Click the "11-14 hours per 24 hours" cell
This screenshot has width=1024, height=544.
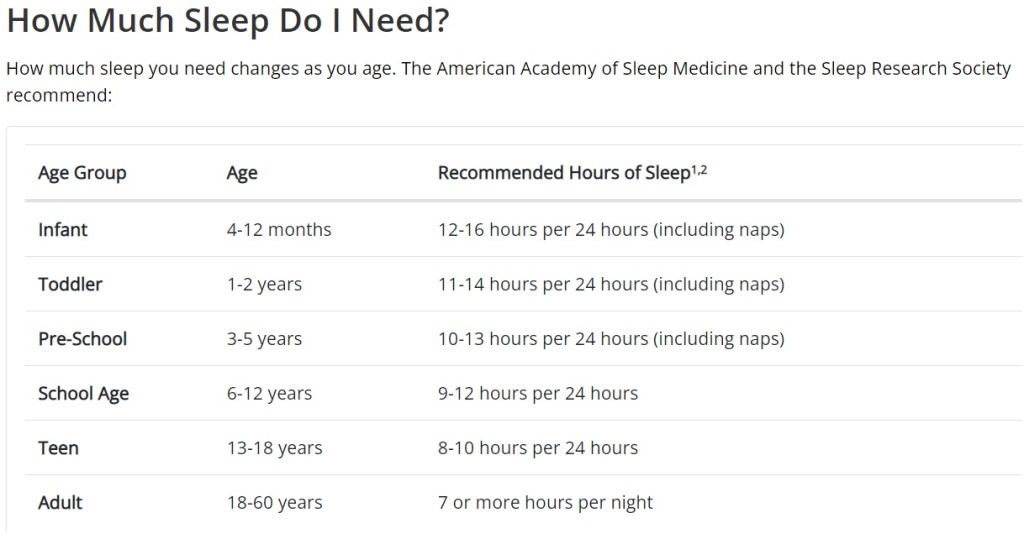610,284
